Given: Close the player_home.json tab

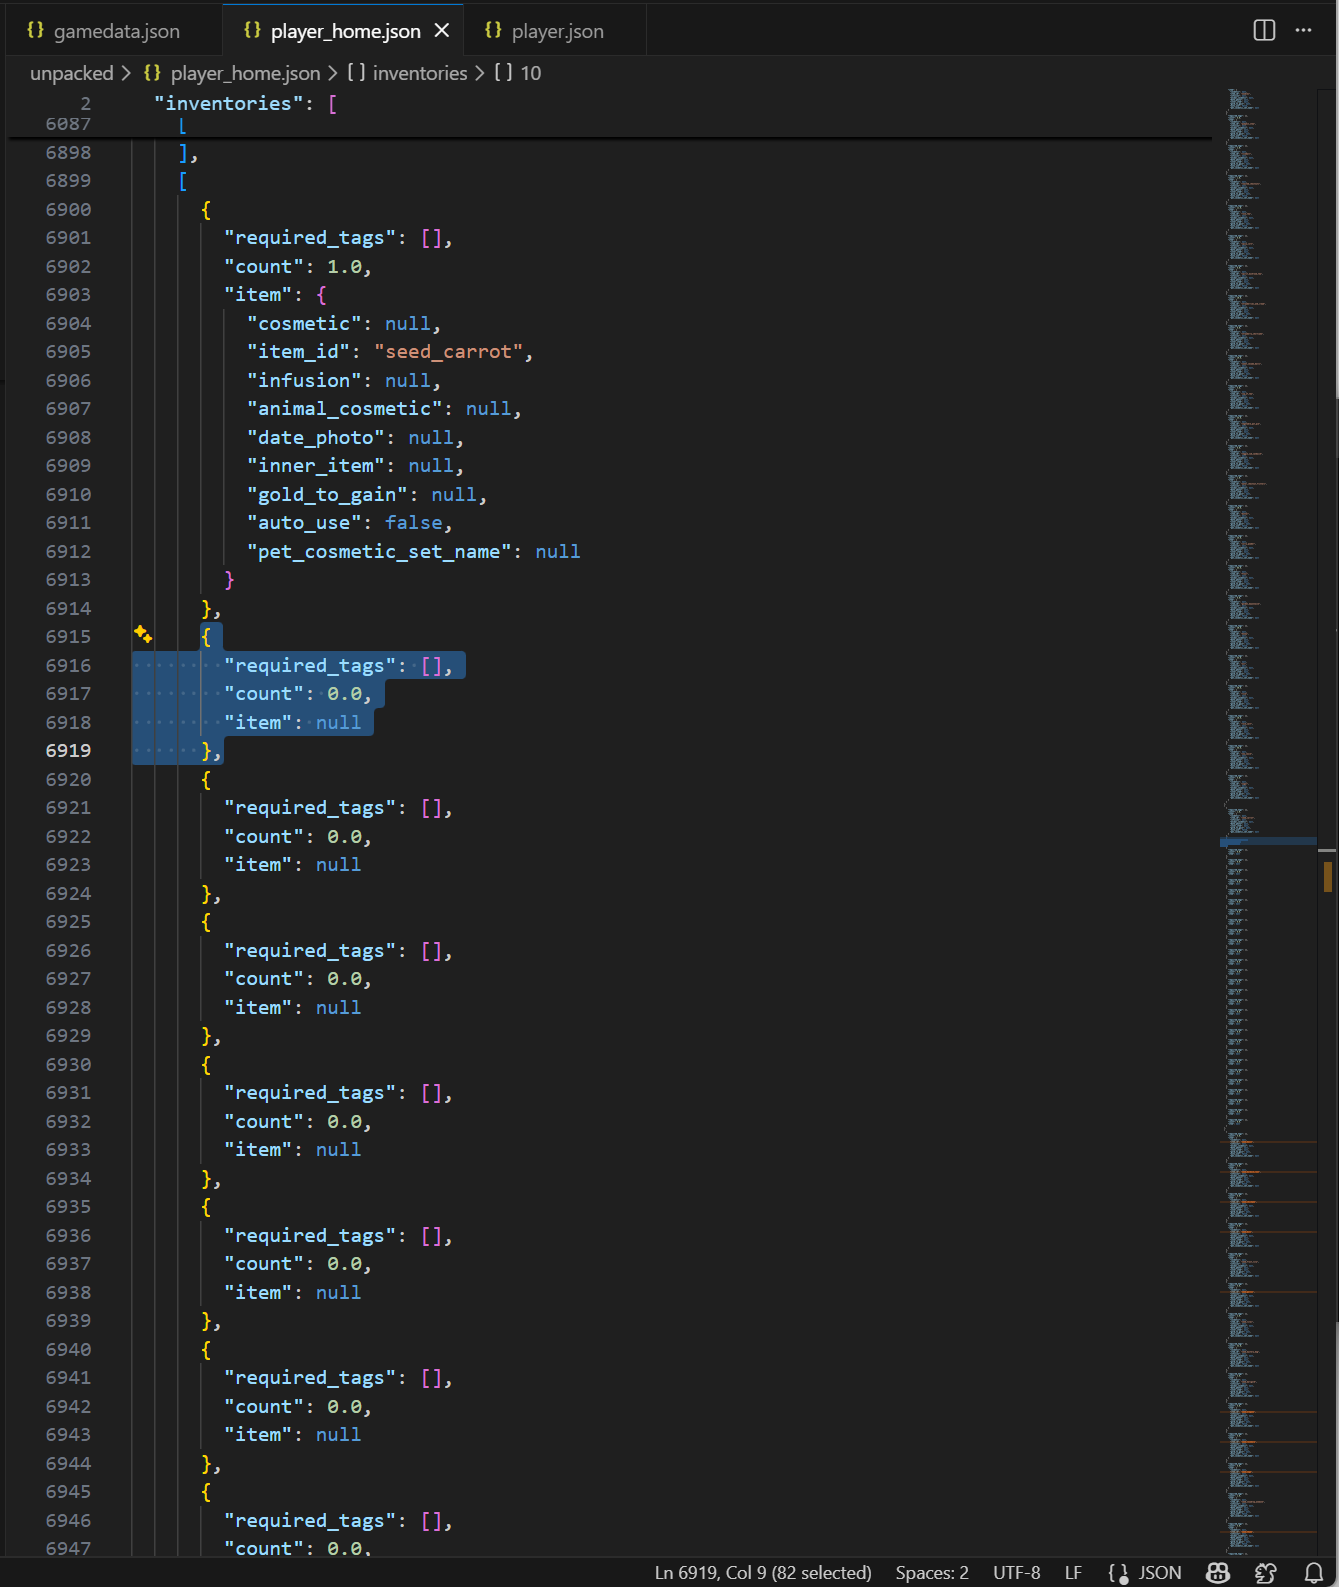Looking at the screenshot, I should click(x=441, y=31).
